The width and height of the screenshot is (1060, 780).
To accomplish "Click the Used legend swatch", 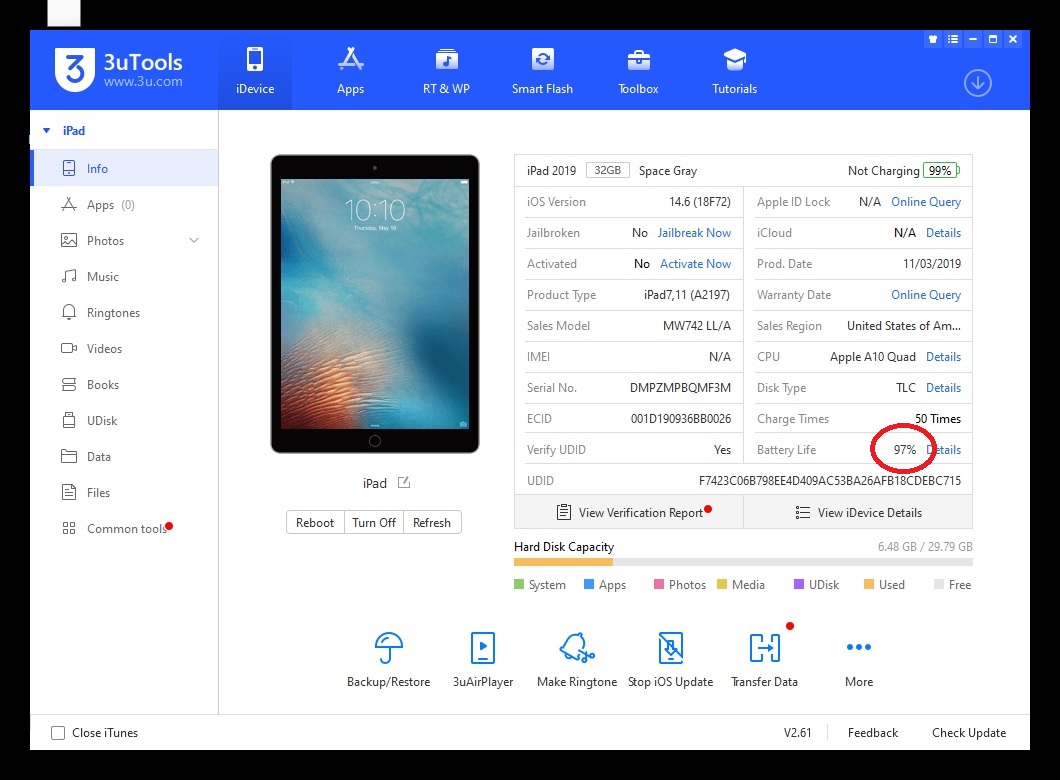I will [x=869, y=584].
